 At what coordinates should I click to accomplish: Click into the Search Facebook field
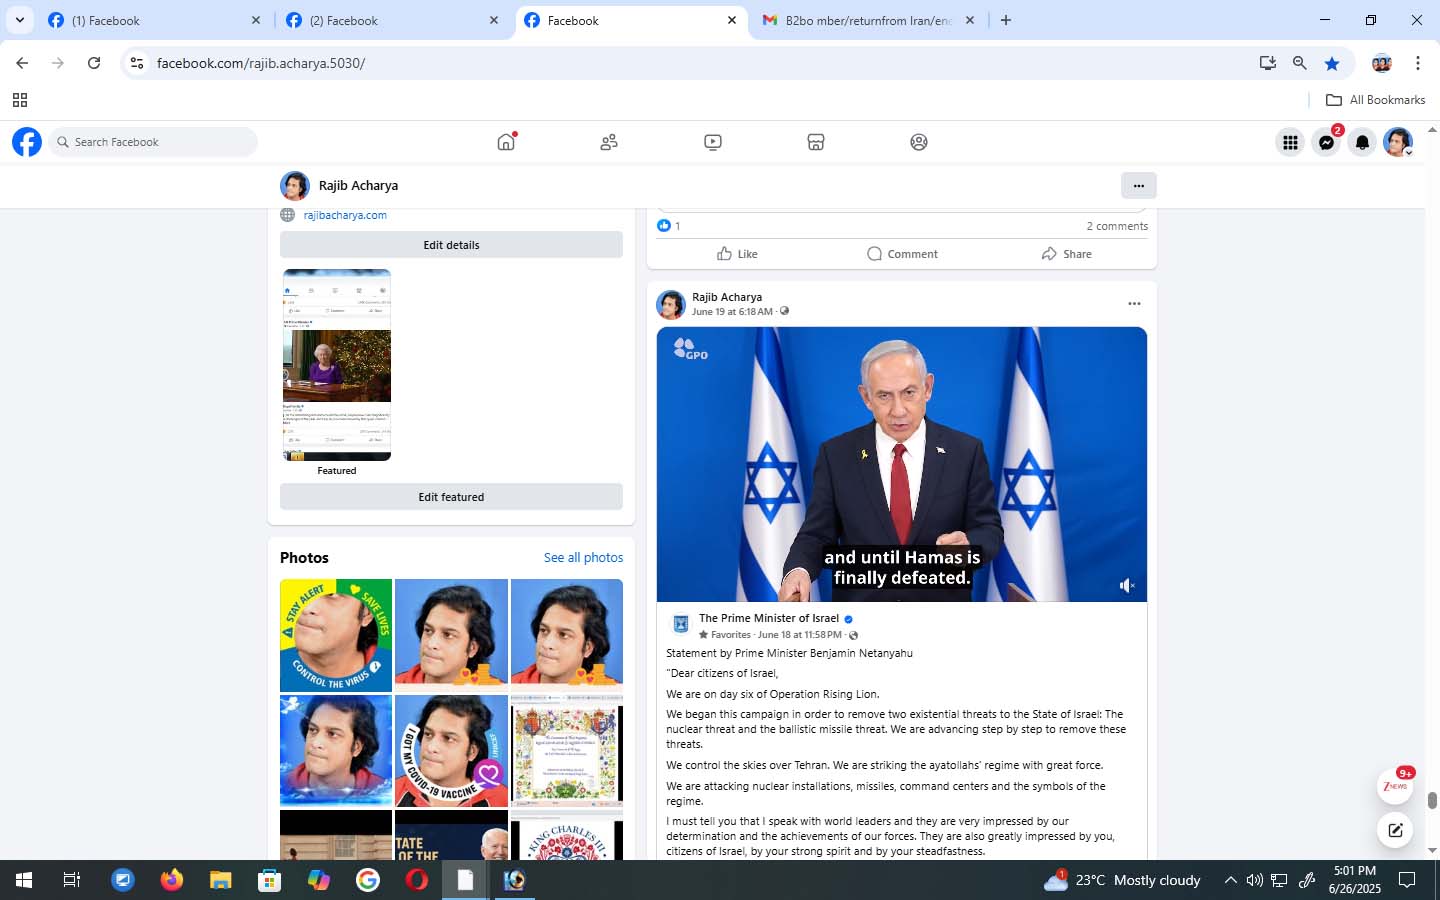tap(153, 142)
